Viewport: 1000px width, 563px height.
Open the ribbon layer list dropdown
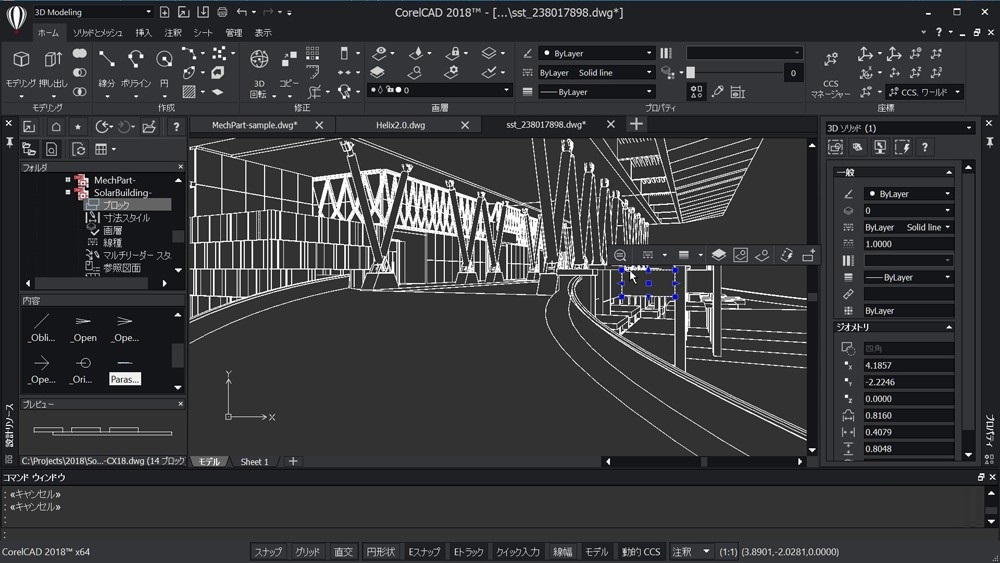point(439,90)
